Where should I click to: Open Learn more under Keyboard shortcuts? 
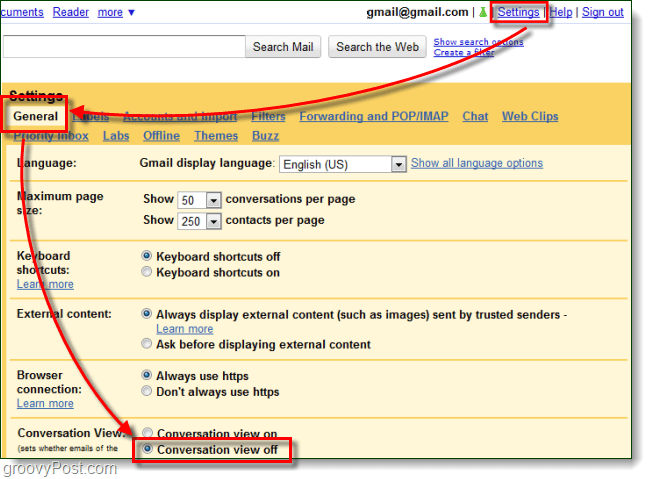pyautogui.click(x=45, y=284)
